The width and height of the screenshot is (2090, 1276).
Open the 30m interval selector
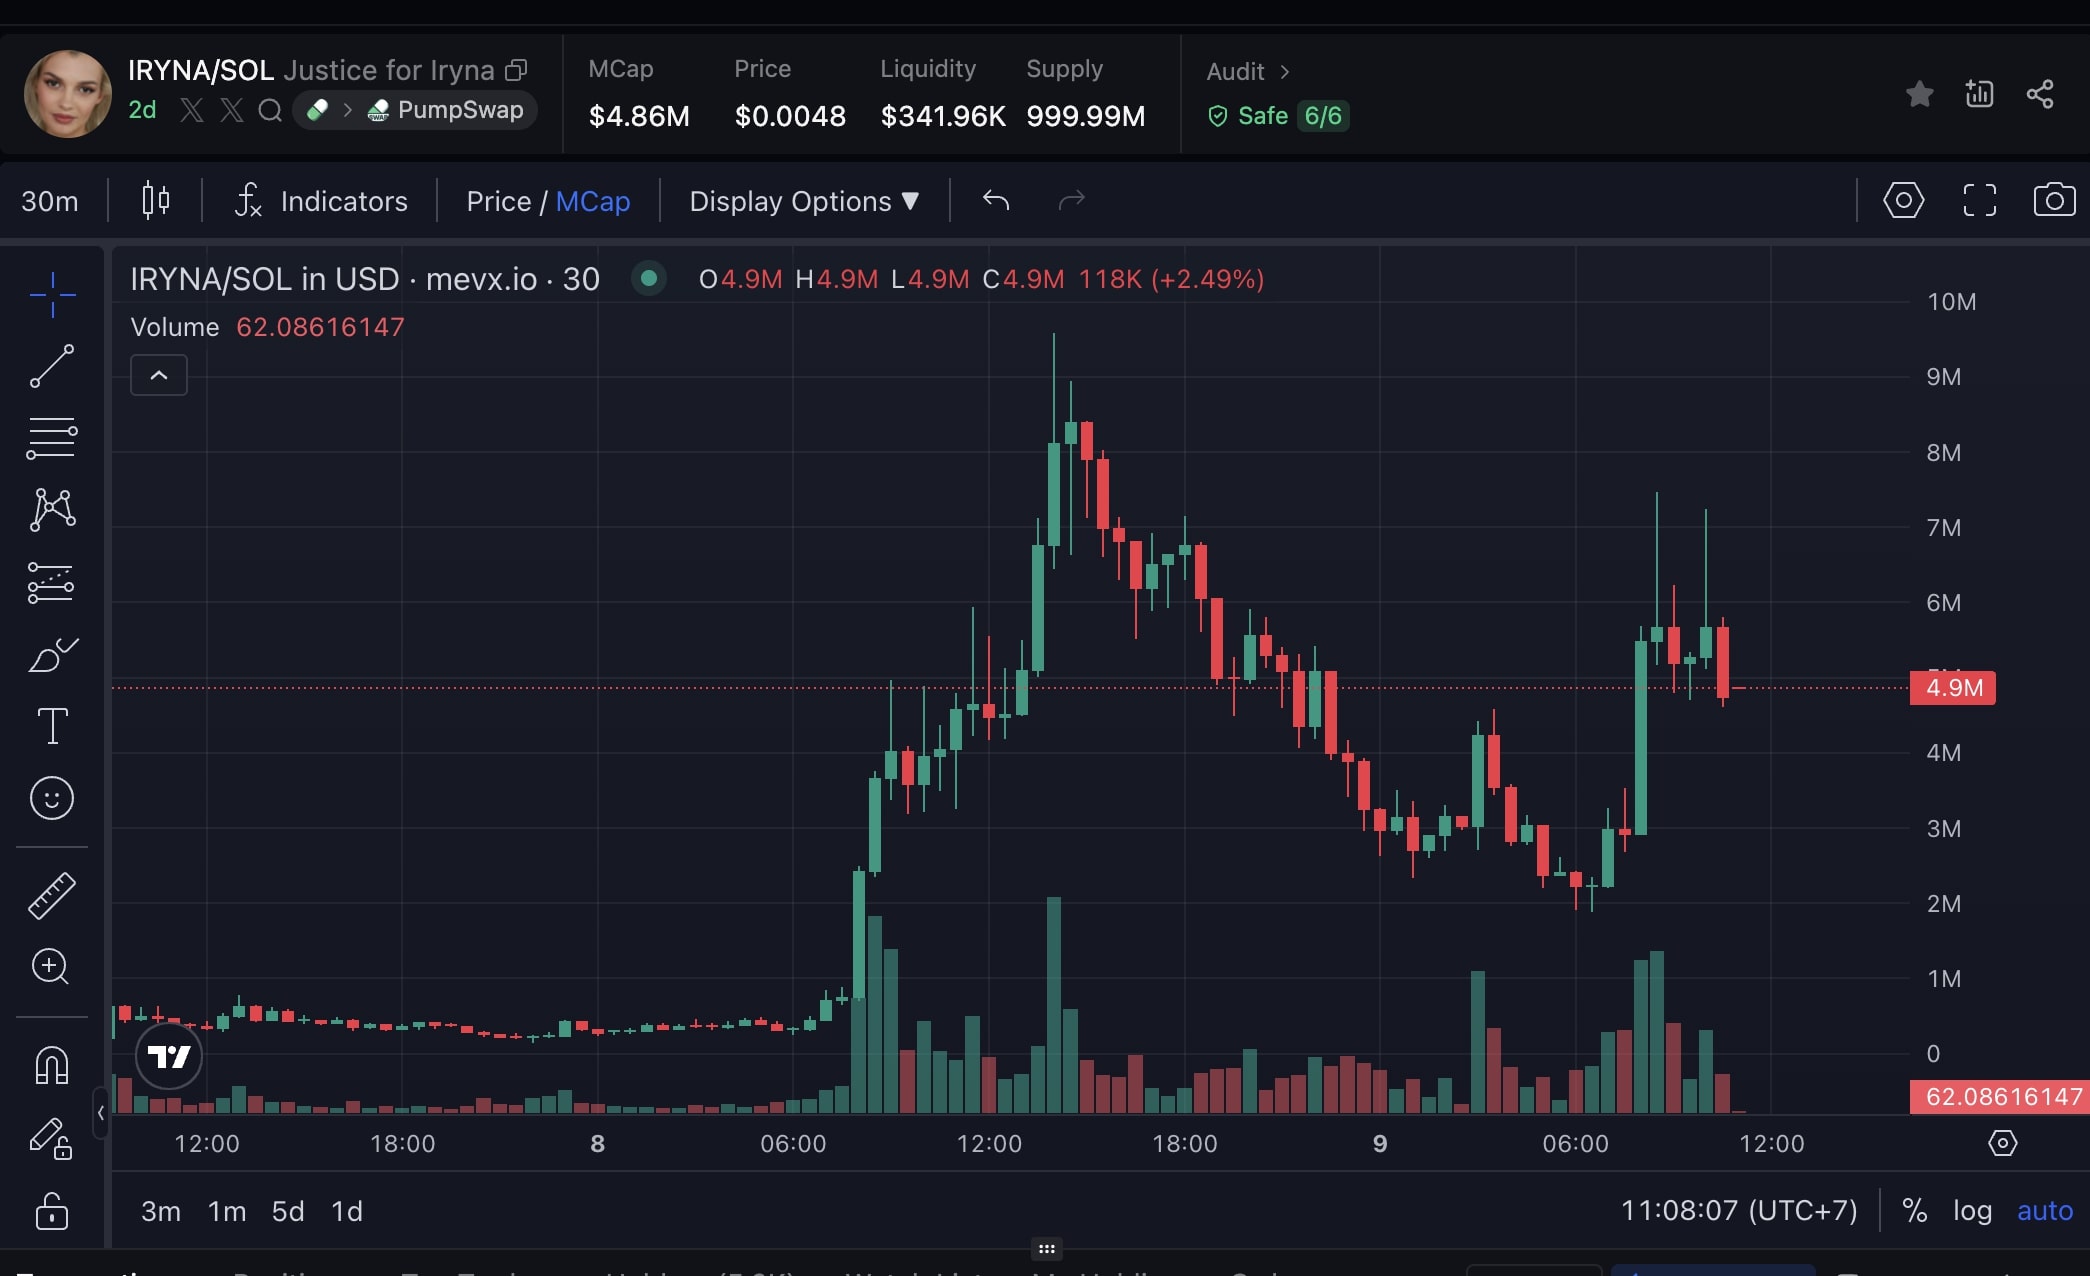pyautogui.click(x=50, y=201)
